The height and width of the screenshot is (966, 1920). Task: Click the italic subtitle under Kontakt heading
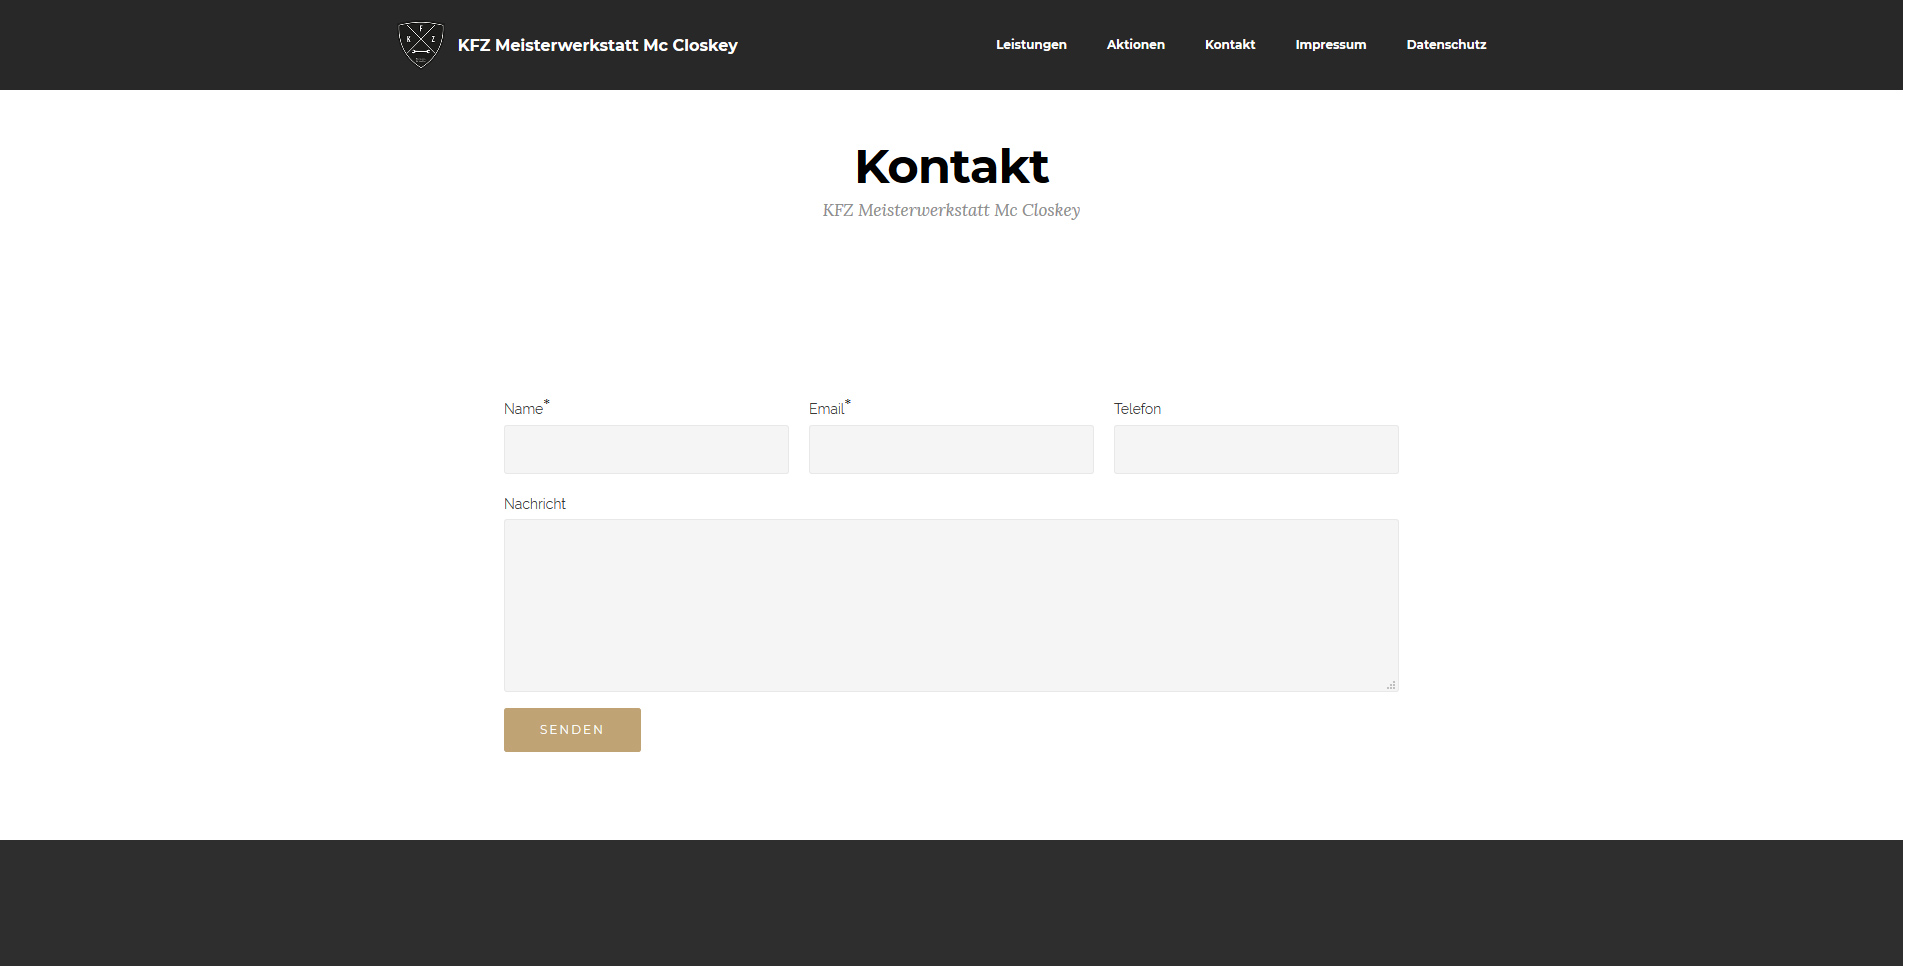pos(951,210)
